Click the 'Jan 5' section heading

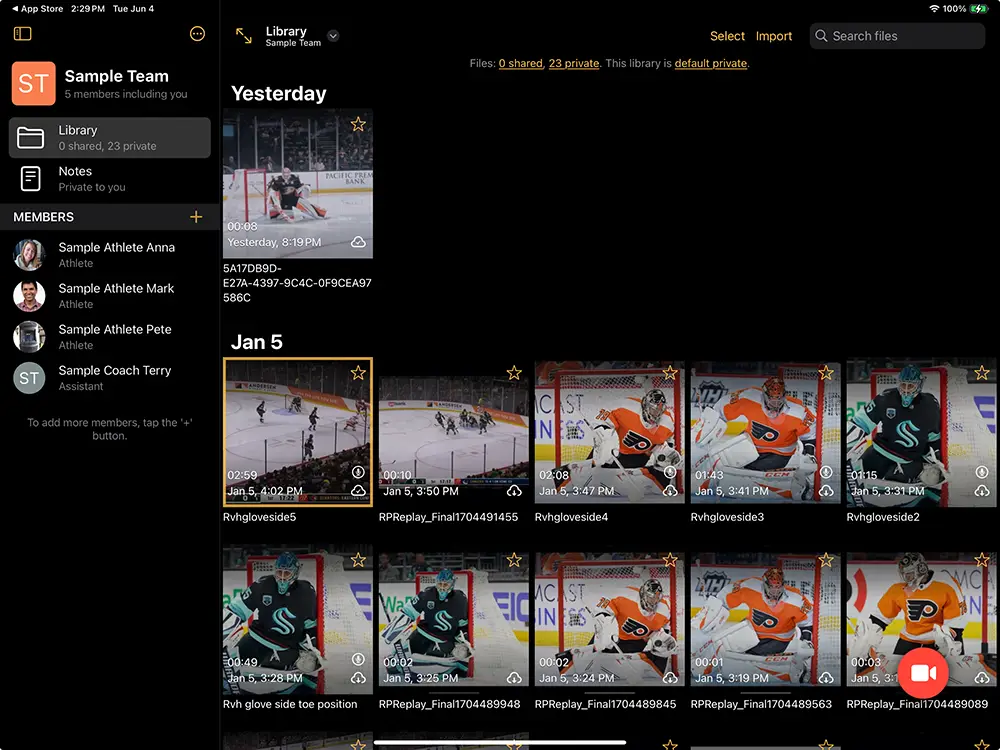256,342
